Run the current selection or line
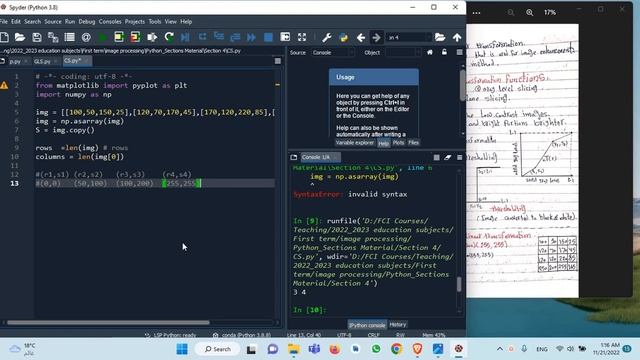640x360 pixels. [152, 38]
